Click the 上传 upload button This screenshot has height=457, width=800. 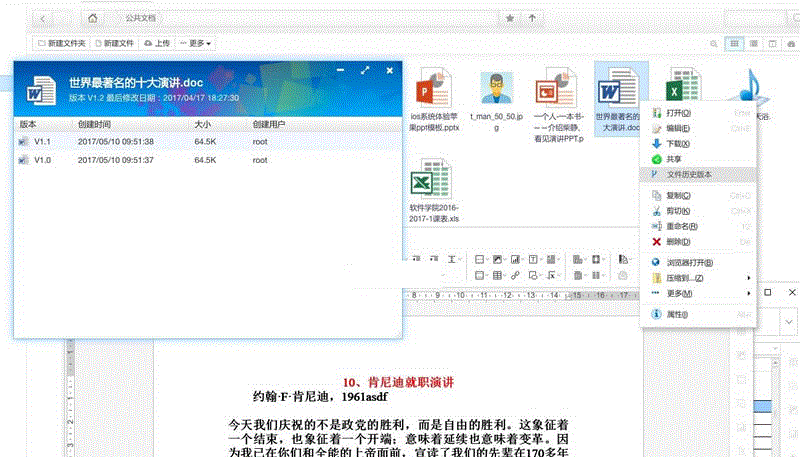point(157,43)
